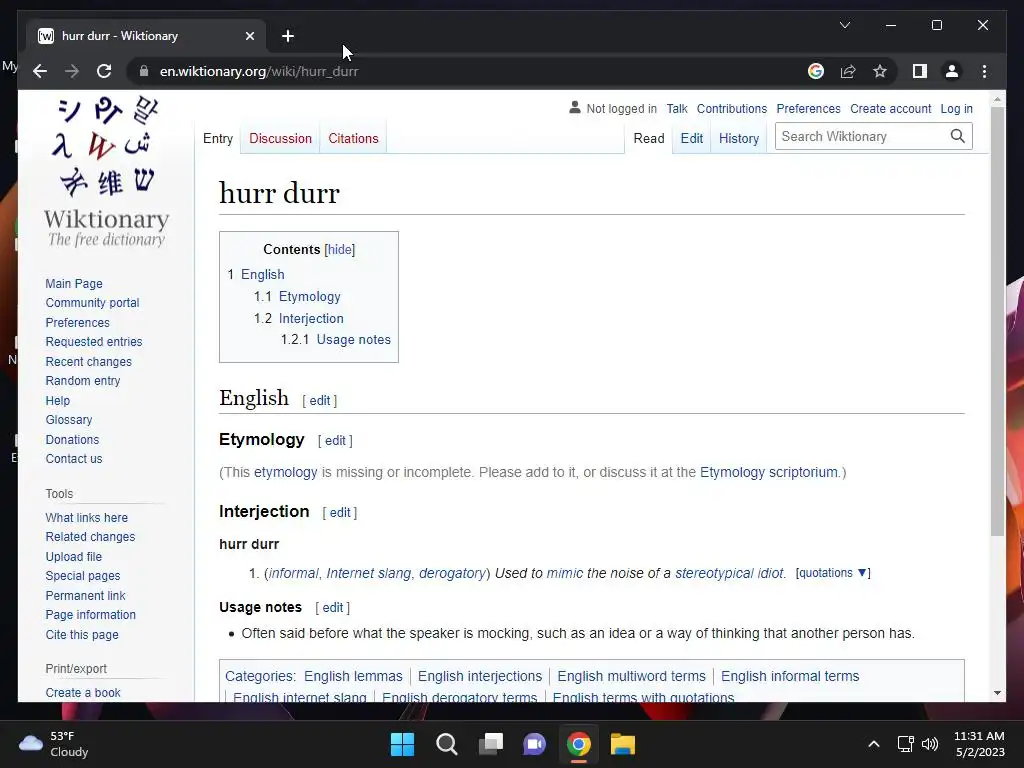Click the address bar URL

tap(259, 71)
